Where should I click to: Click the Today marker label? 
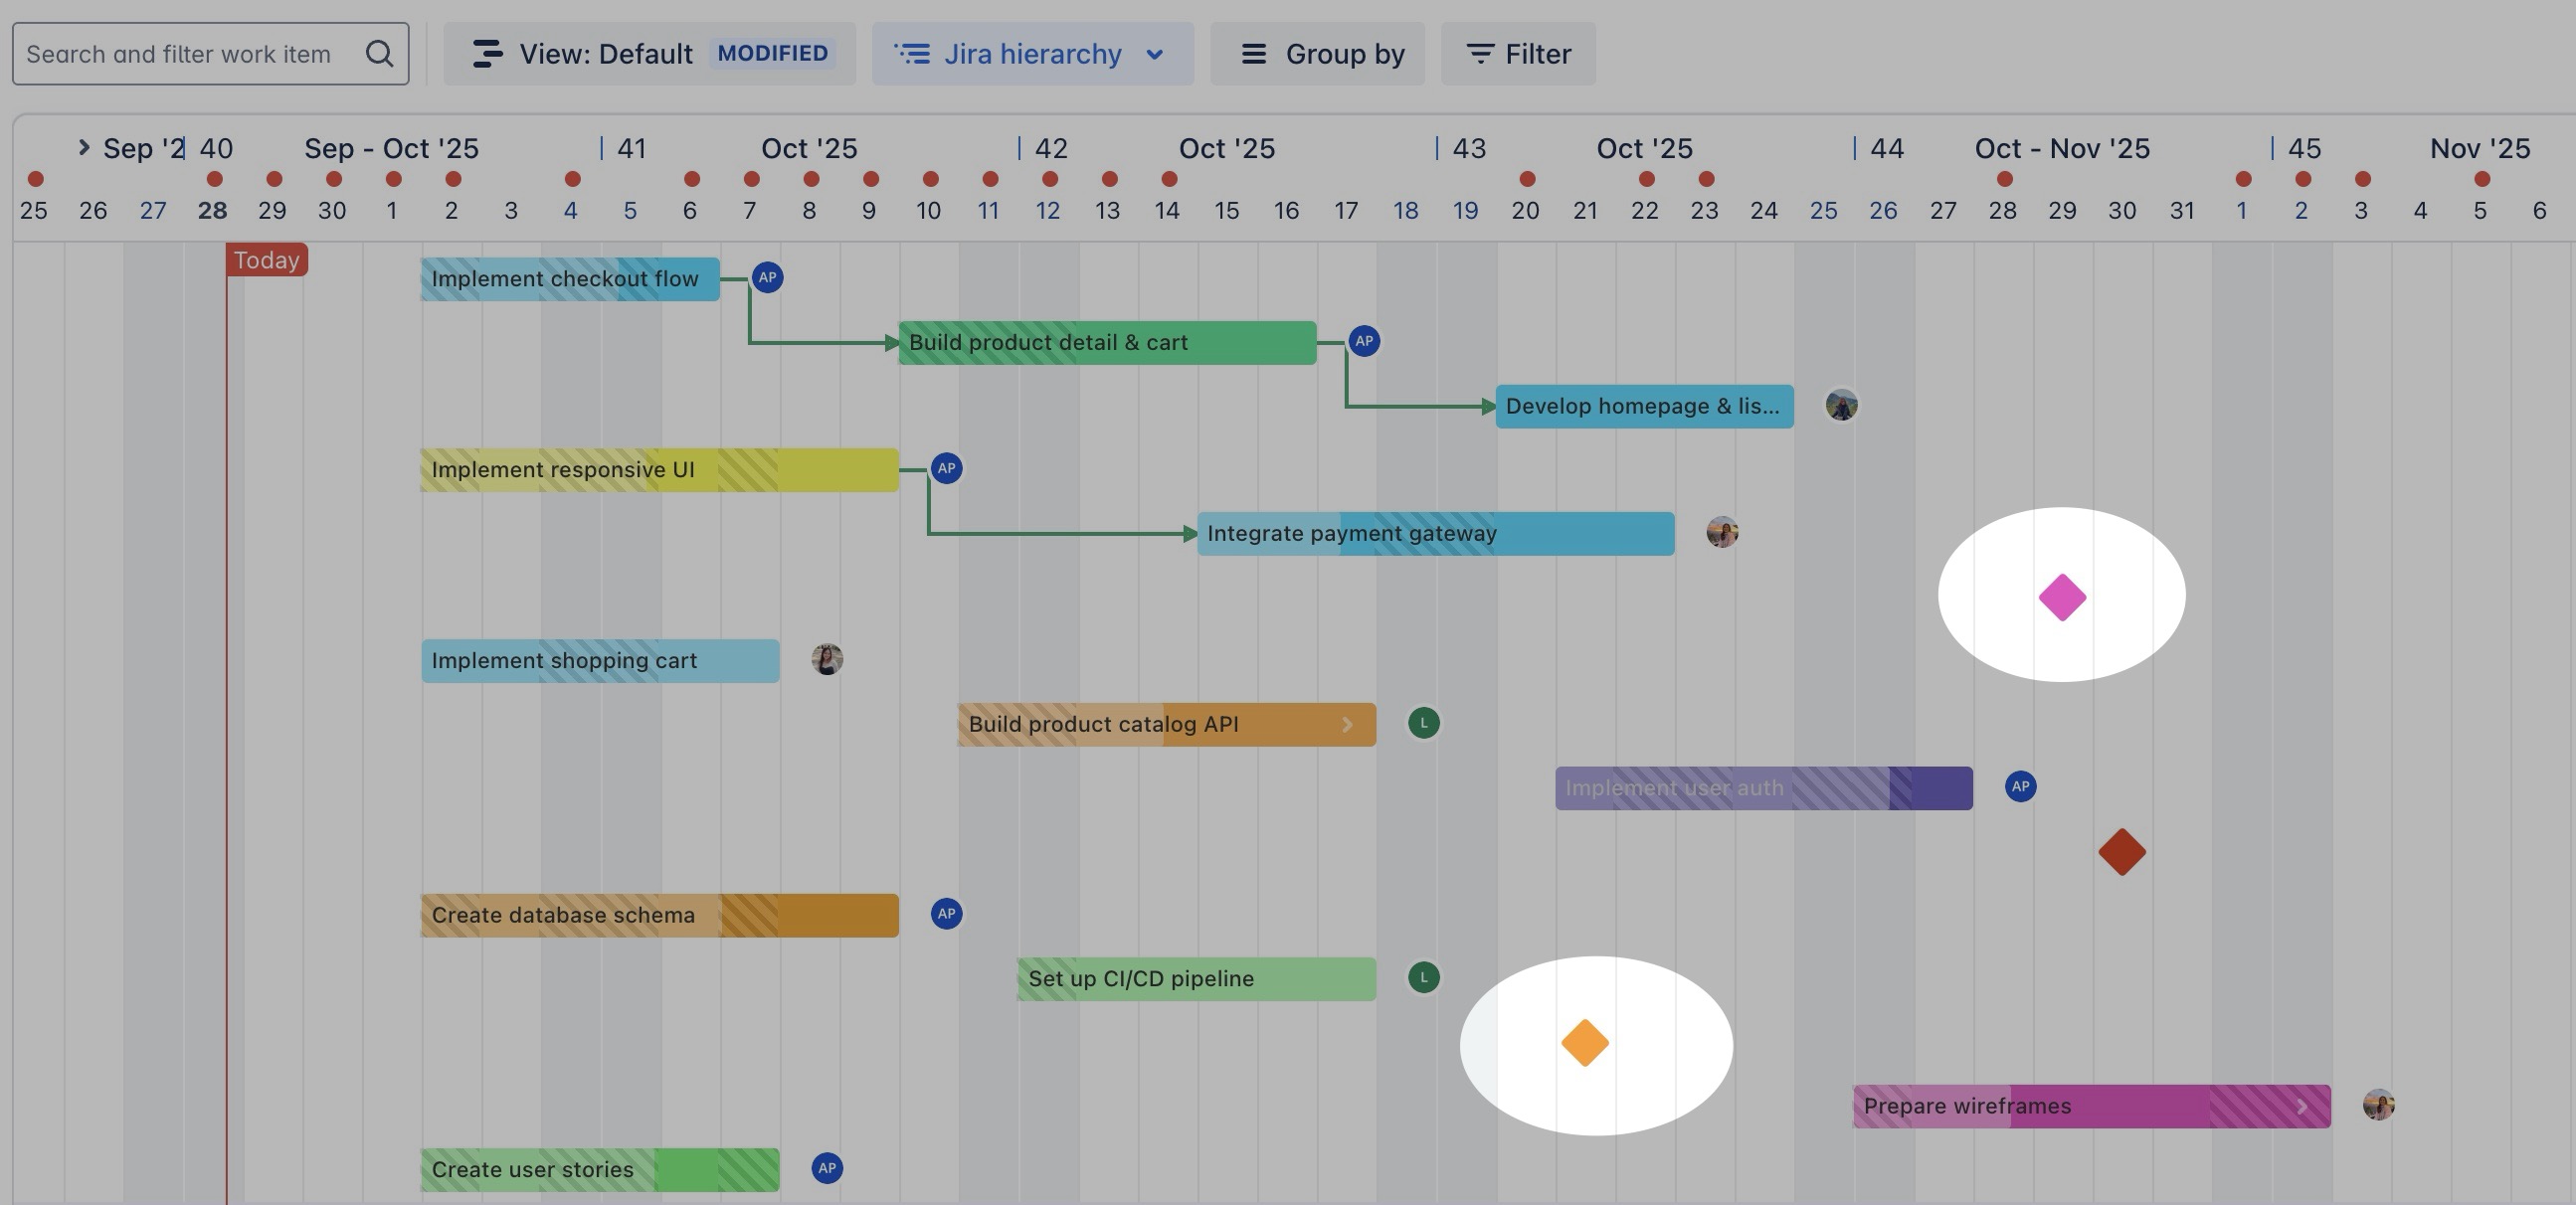[x=266, y=260]
